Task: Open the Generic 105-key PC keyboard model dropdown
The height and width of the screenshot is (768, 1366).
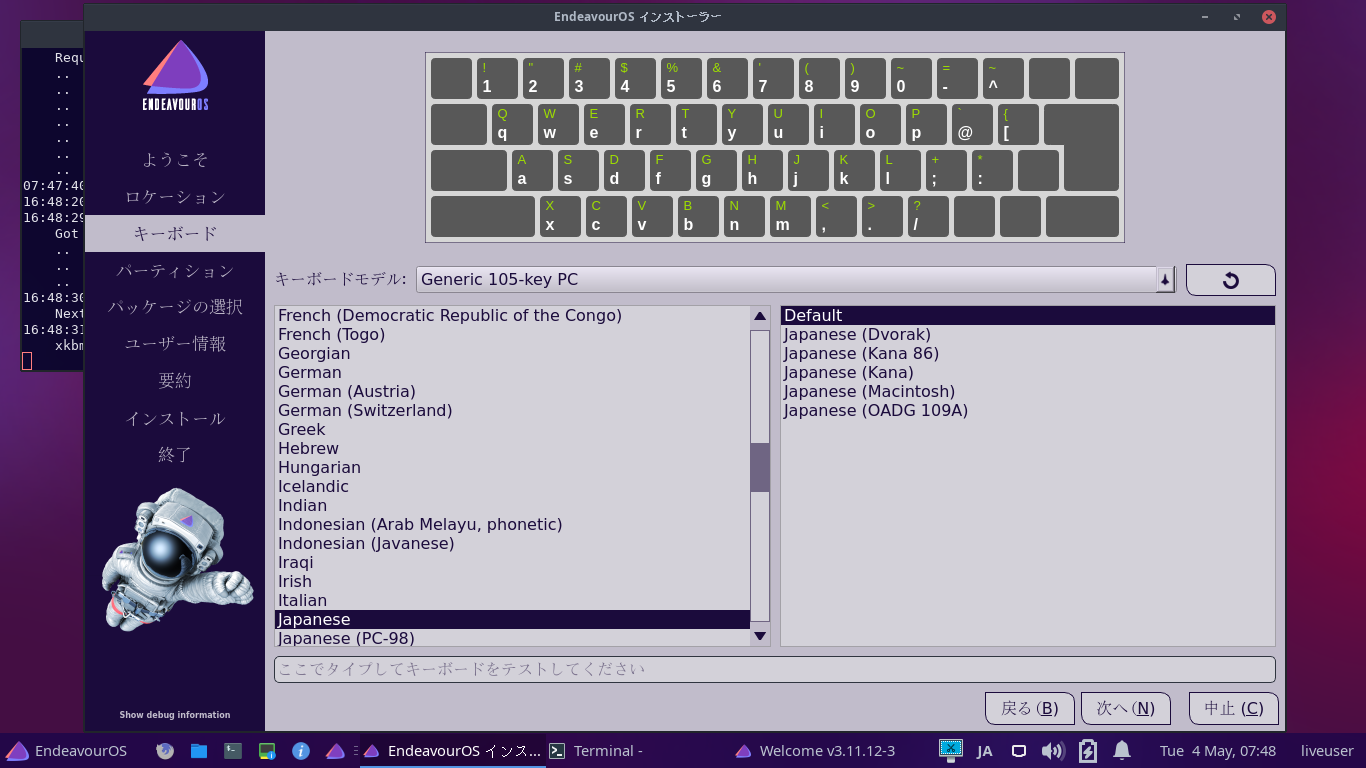Action: [x=796, y=280]
